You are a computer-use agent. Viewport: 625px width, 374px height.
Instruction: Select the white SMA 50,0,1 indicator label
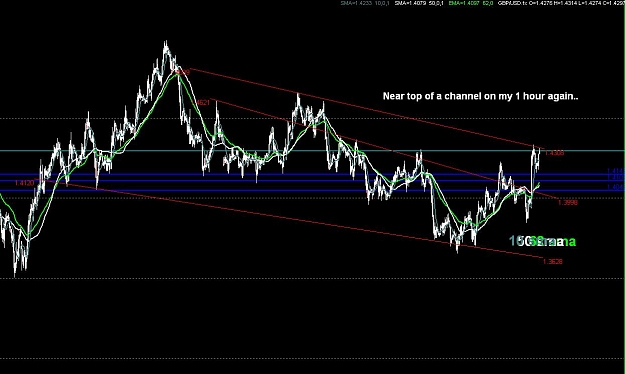click(419, 3)
